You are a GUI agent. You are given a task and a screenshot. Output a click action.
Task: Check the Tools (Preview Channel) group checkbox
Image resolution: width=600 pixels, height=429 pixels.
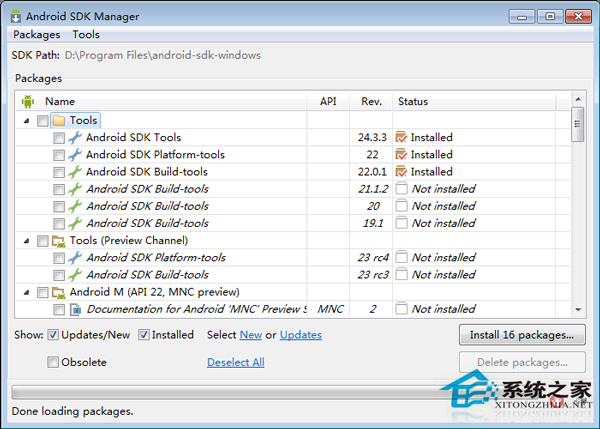[42, 241]
